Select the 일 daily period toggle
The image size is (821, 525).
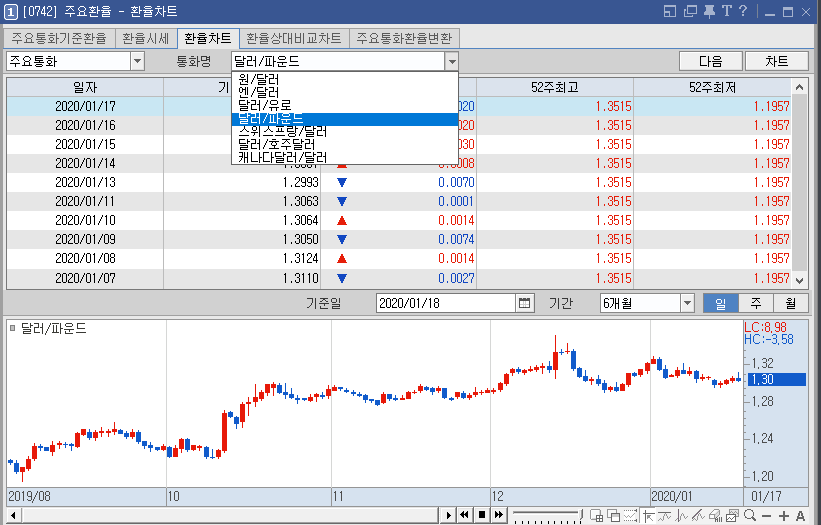[720, 303]
